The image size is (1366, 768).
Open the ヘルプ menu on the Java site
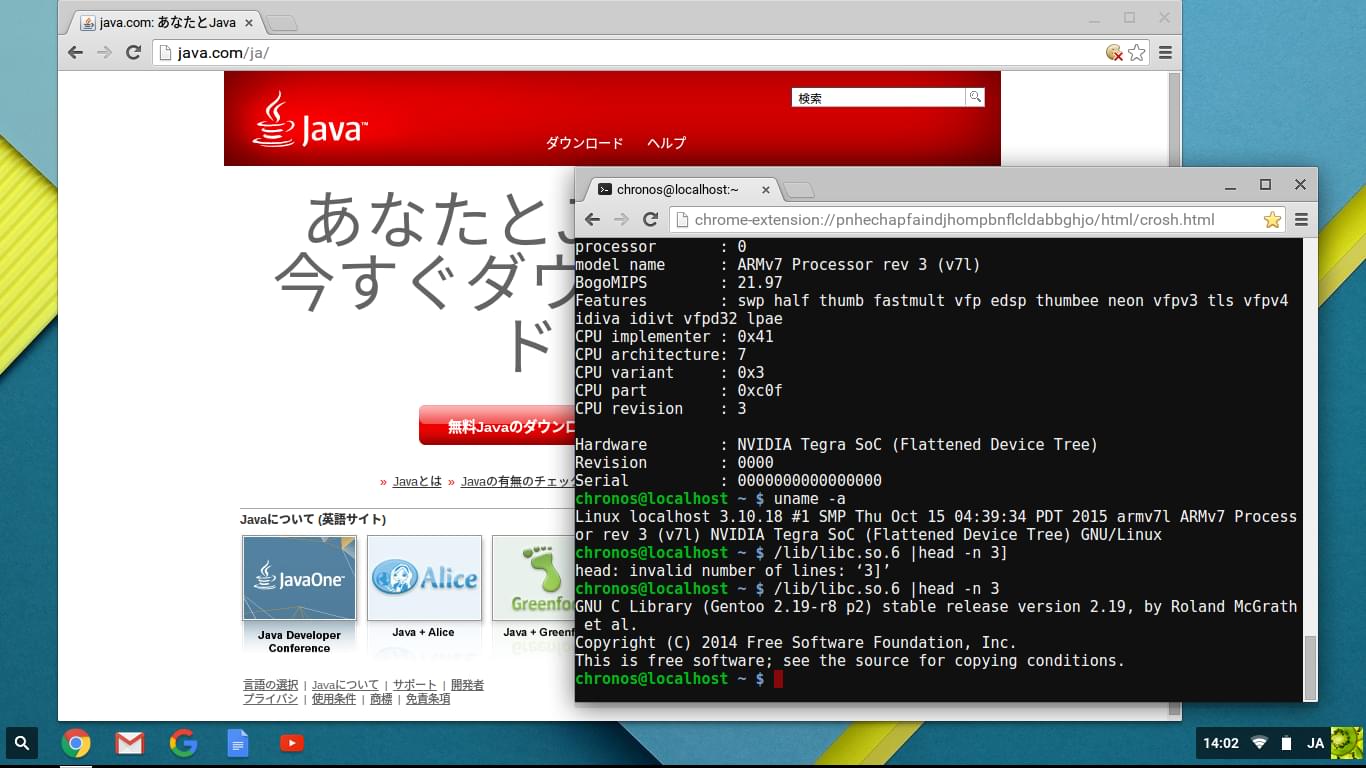point(666,143)
